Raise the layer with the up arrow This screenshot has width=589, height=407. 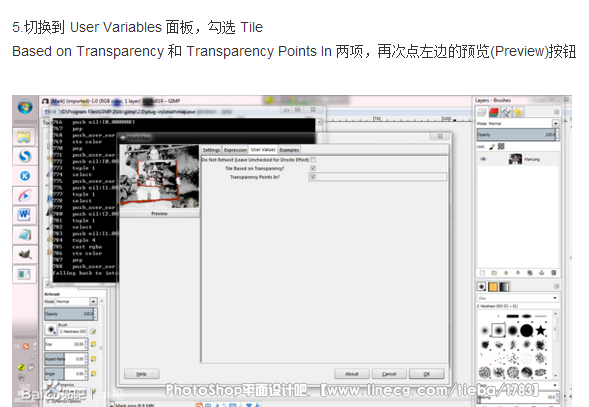coord(506,273)
